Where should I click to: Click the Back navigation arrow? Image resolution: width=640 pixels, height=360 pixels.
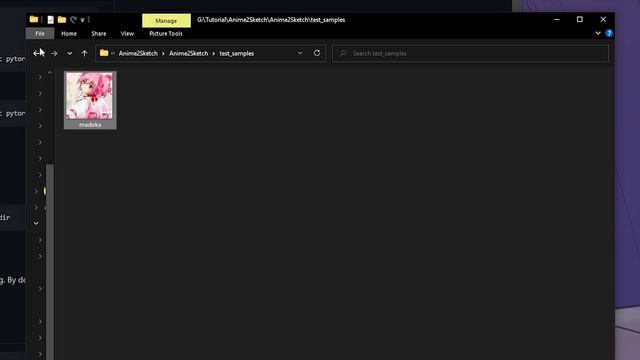click(38, 53)
